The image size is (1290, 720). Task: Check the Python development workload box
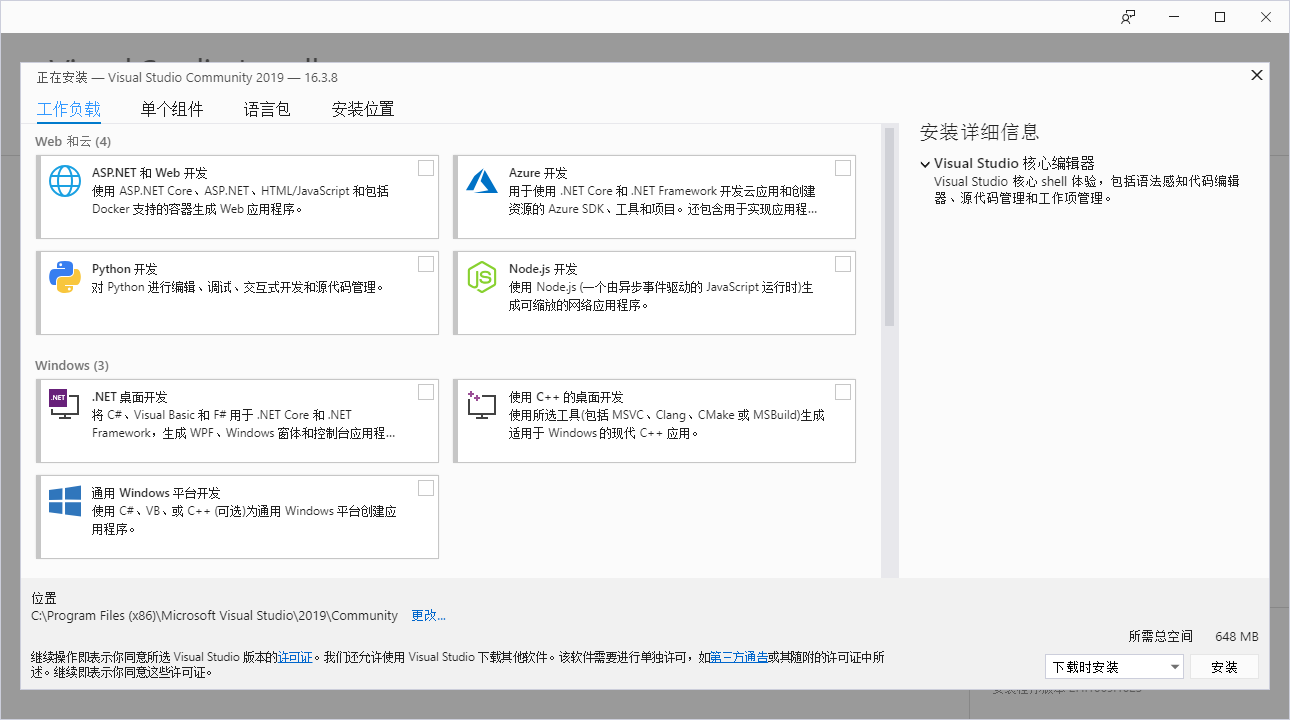pos(426,264)
